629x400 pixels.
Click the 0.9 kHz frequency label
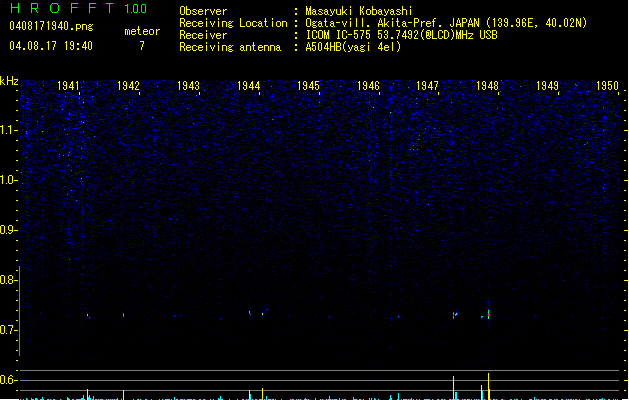[8, 230]
